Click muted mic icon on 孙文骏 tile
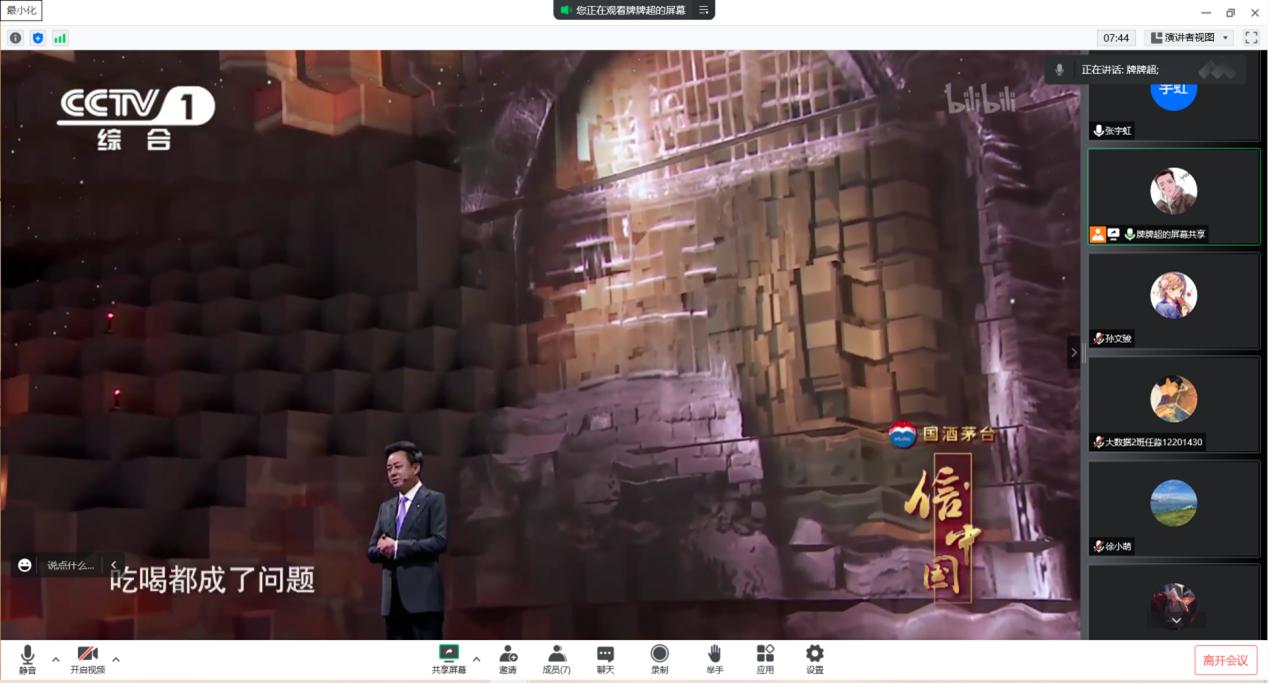The image size is (1268, 683). [1098, 339]
